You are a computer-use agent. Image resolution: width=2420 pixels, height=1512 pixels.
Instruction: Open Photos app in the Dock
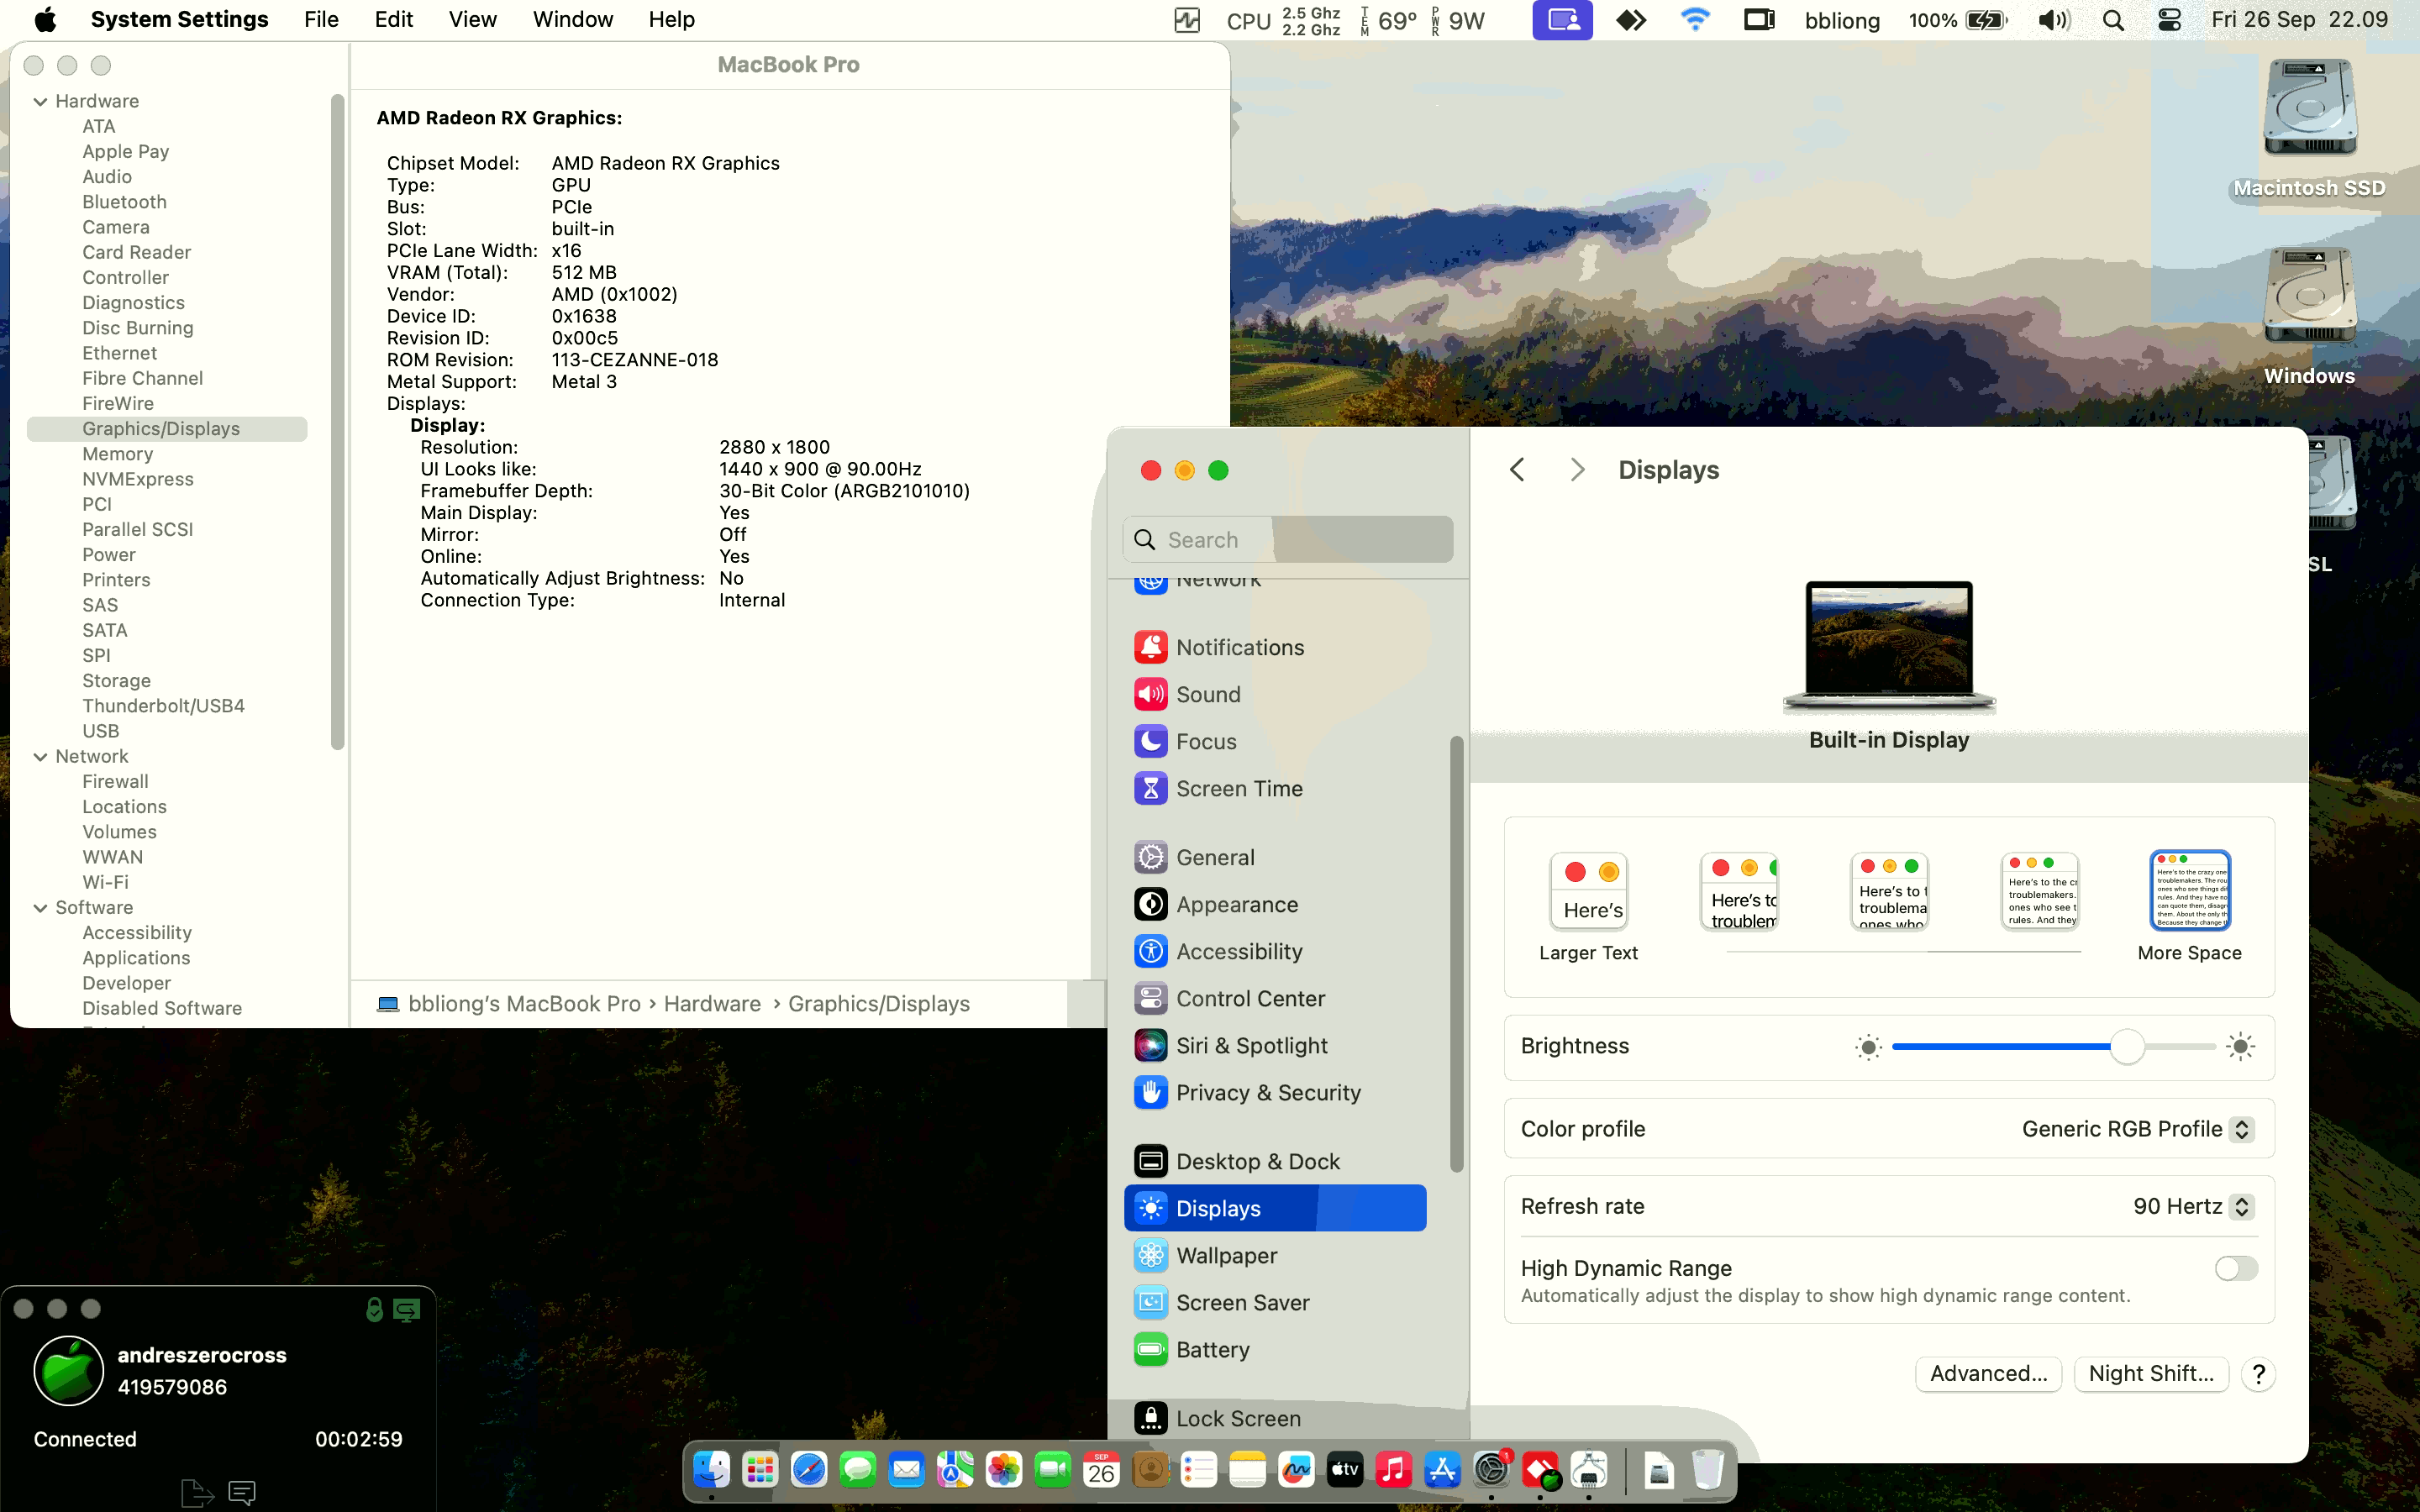(x=1004, y=1470)
